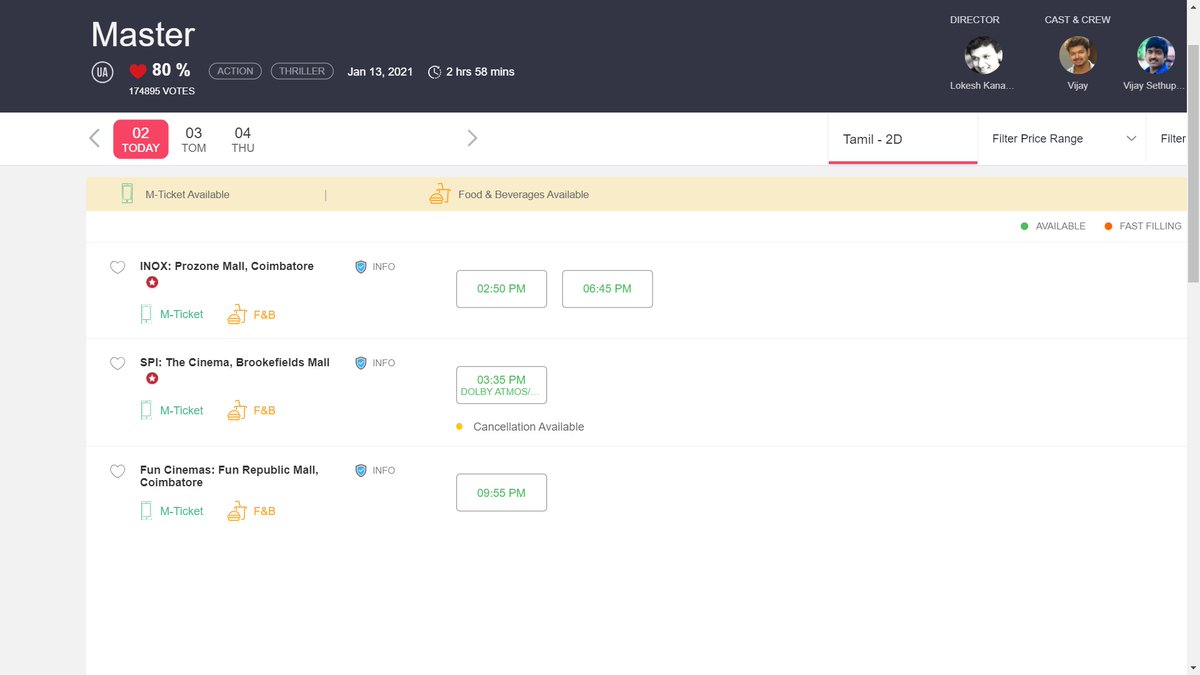This screenshot has width=1200, height=675.
Task: Select date 02 Today
Action: click(141, 139)
